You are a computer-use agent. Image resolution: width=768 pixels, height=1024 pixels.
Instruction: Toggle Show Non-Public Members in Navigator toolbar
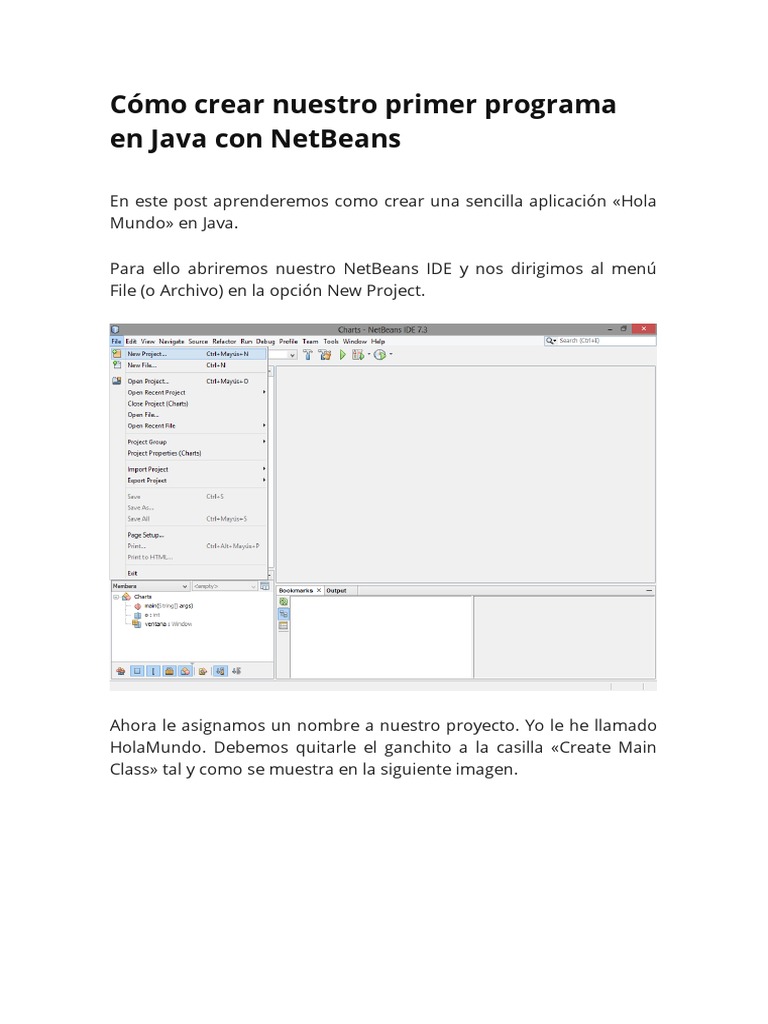click(169, 671)
